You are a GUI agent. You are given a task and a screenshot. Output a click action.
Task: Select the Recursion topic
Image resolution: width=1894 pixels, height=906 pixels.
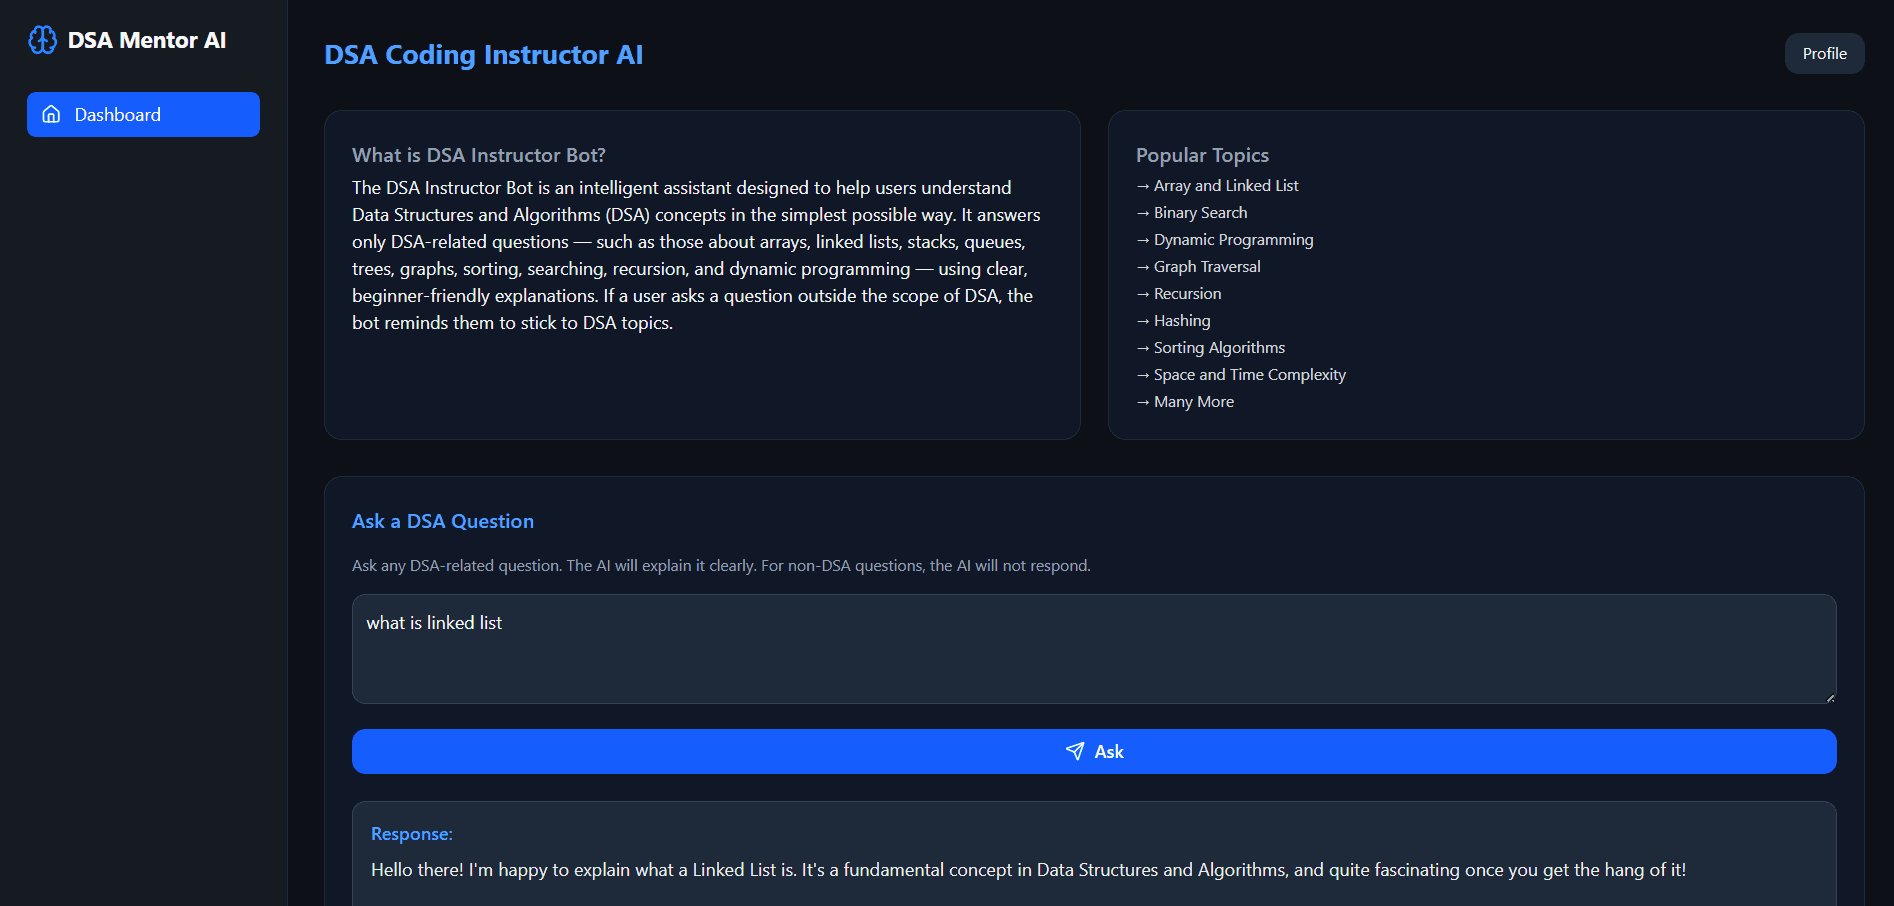tap(1187, 294)
